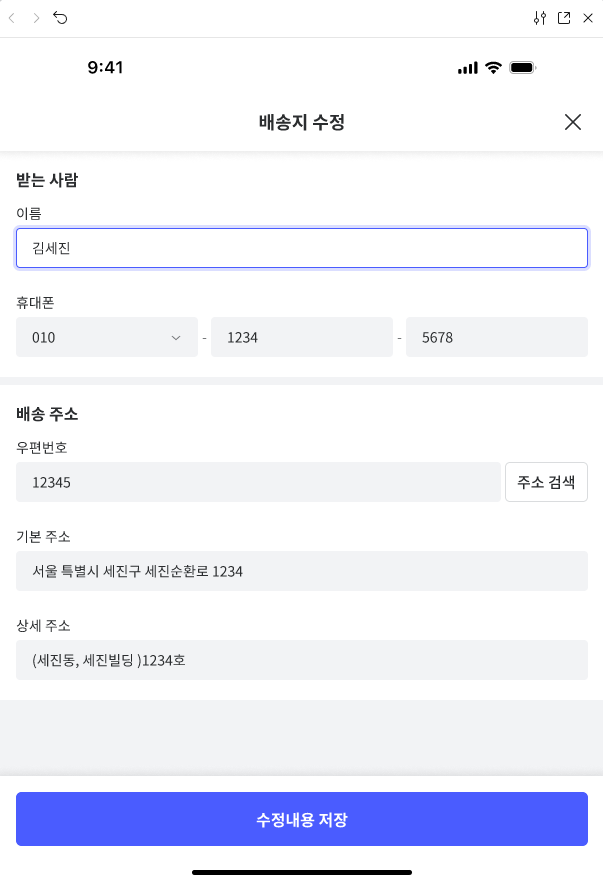Click the reload arrow icon

tap(60, 18)
